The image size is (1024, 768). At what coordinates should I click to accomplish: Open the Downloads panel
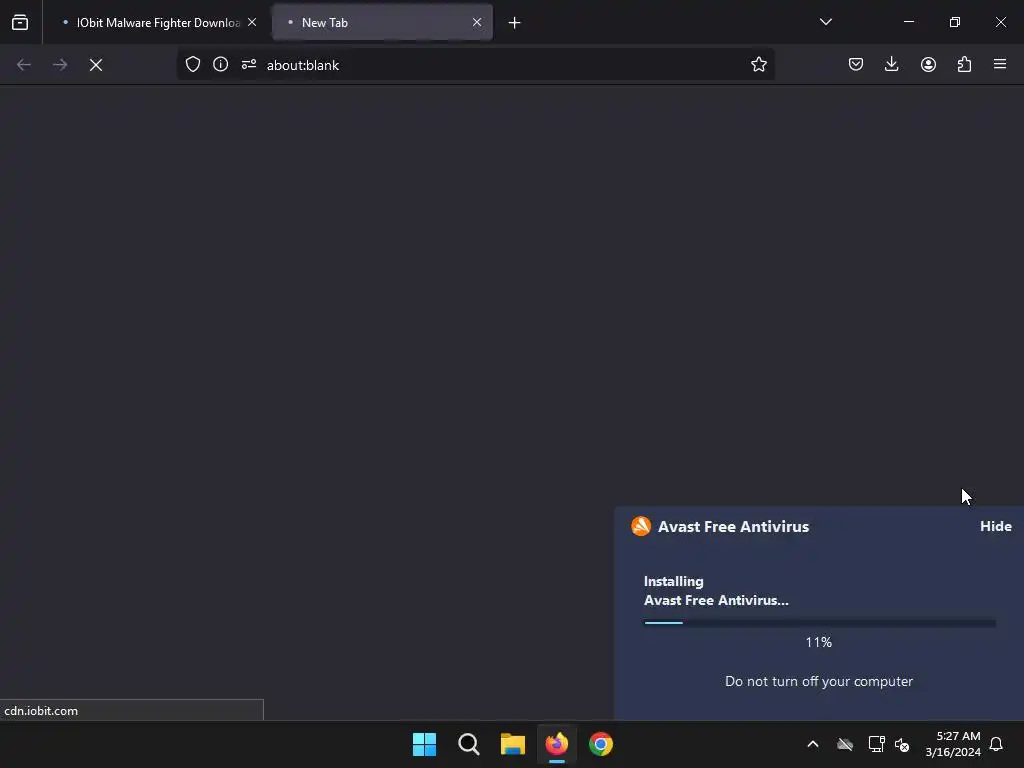[x=891, y=64]
